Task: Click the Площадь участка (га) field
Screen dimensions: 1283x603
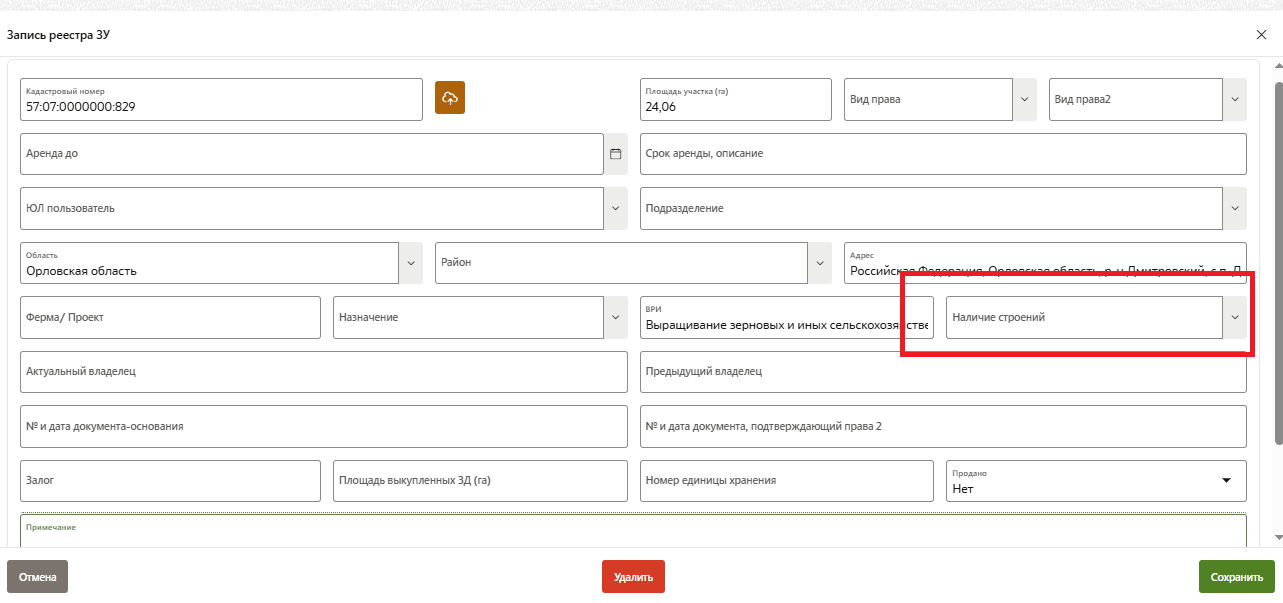Action: pyautogui.click(x=735, y=105)
